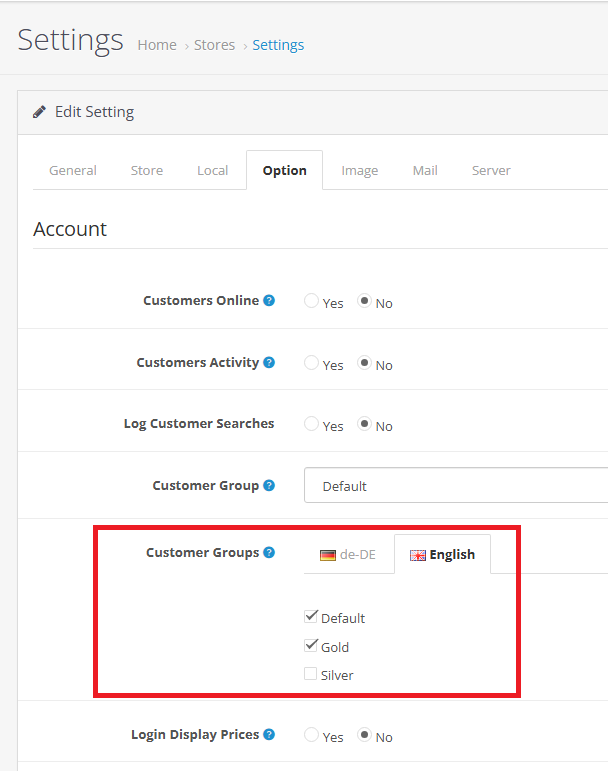
Task: Select No for Log Customer Searches
Action: [x=364, y=425]
